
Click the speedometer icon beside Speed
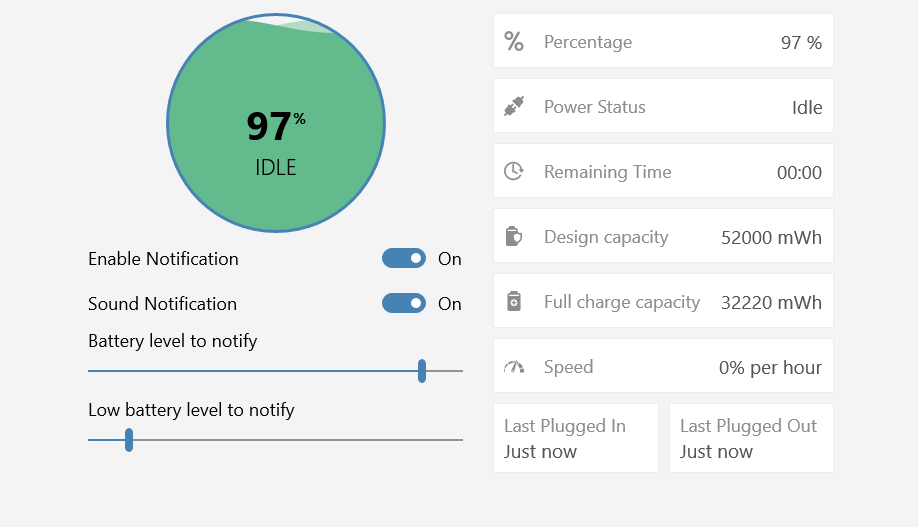[514, 367]
